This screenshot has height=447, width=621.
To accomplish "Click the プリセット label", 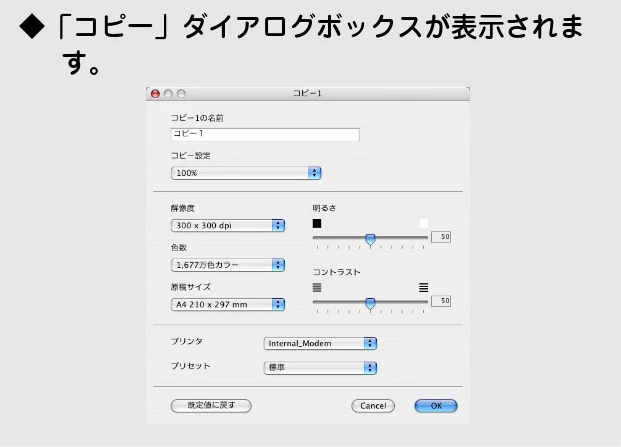I will 190,366.
